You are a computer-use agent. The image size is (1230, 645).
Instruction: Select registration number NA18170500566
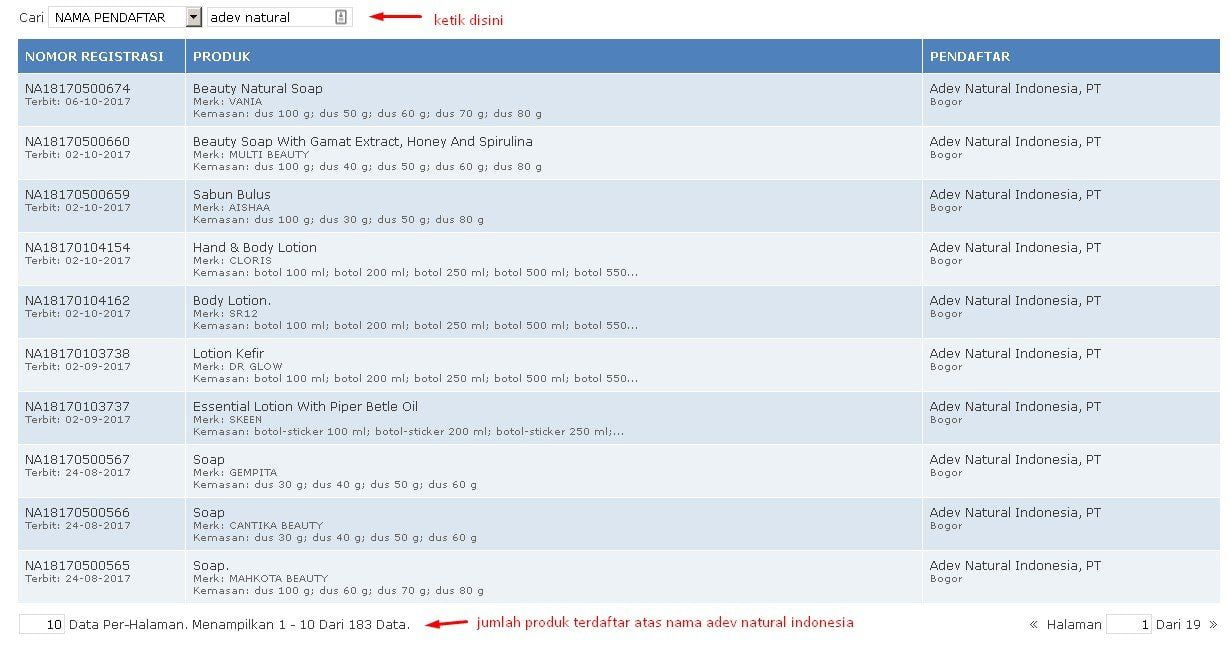click(x=77, y=513)
